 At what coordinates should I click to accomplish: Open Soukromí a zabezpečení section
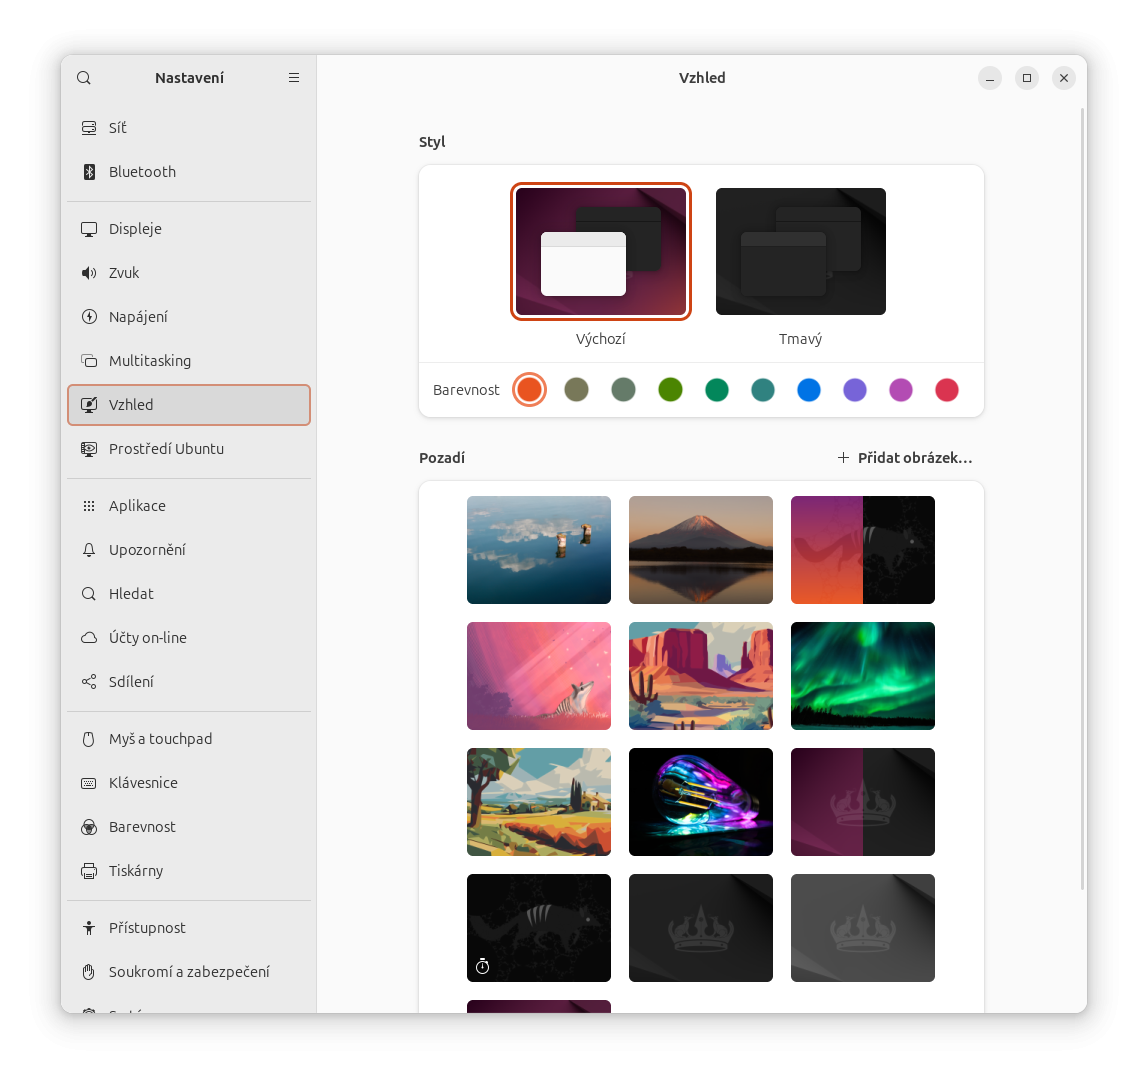click(x=189, y=972)
